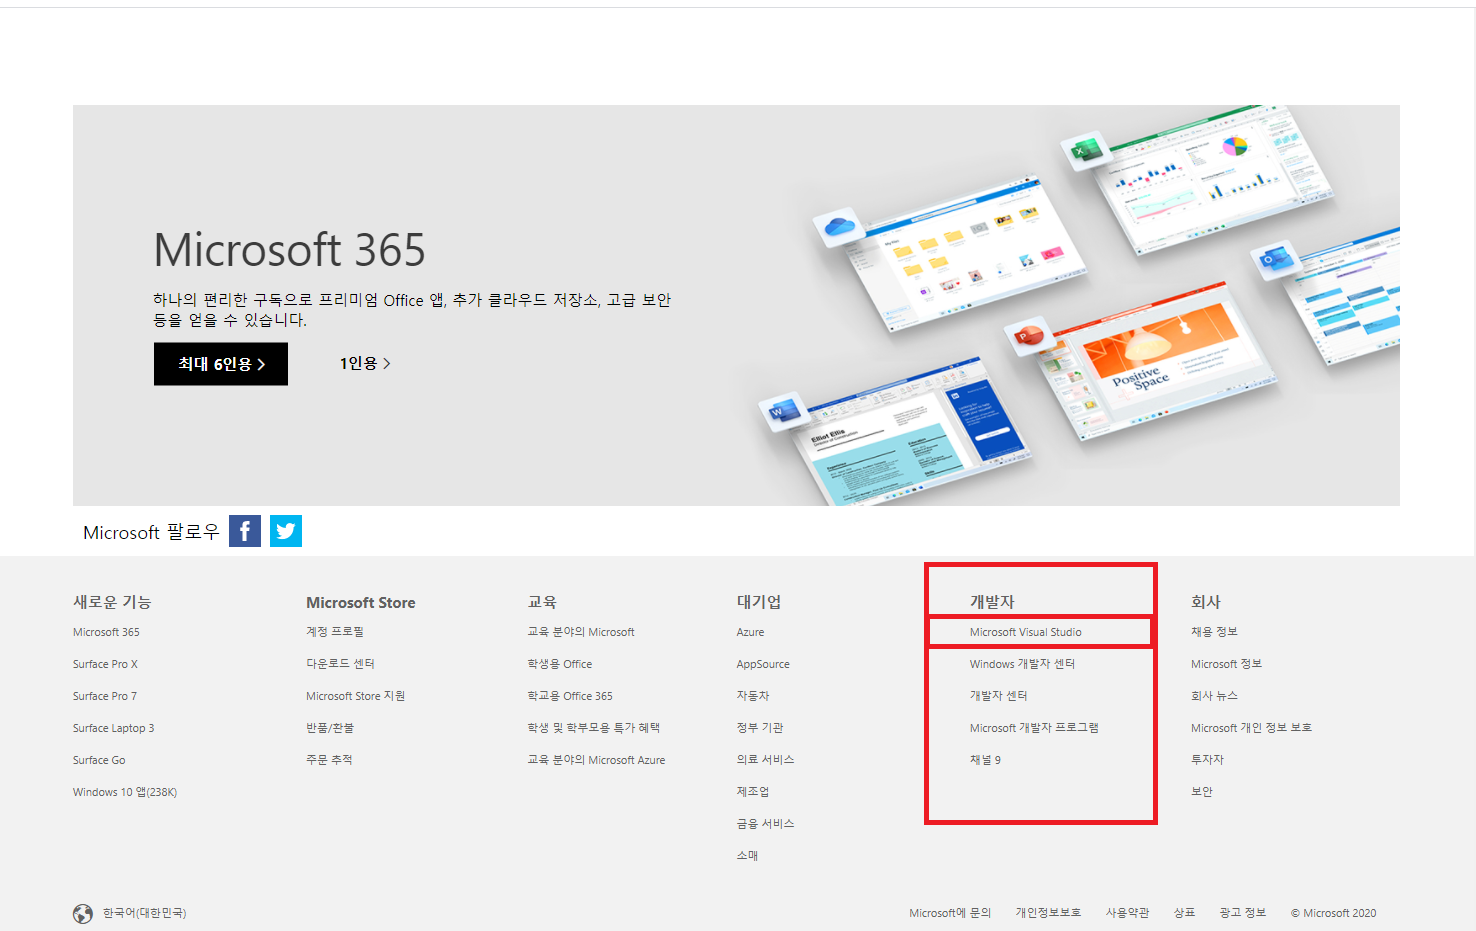Click the 대기업 column heading
The width and height of the screenshot is (1476, 931).
[x=759, y=602]
